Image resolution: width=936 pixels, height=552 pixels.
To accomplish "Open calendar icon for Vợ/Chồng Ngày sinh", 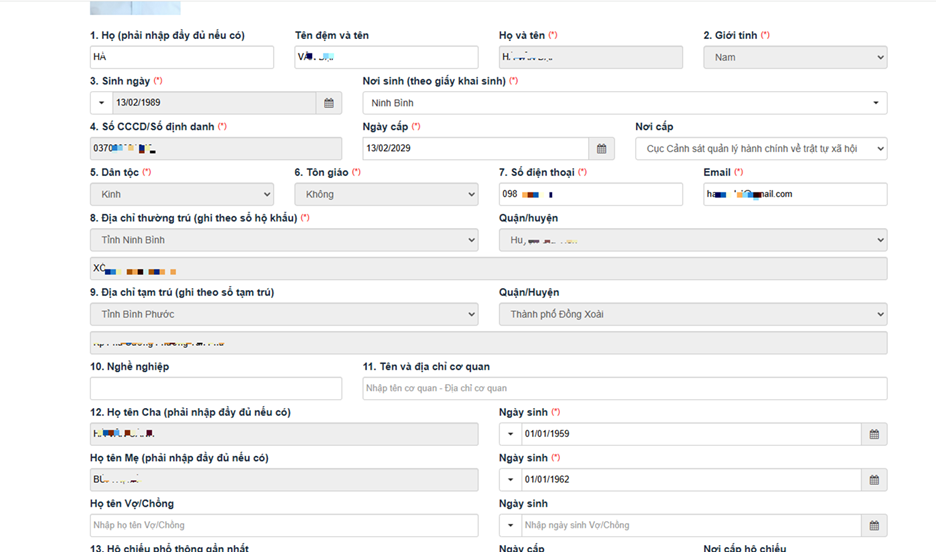I will 874,526.
